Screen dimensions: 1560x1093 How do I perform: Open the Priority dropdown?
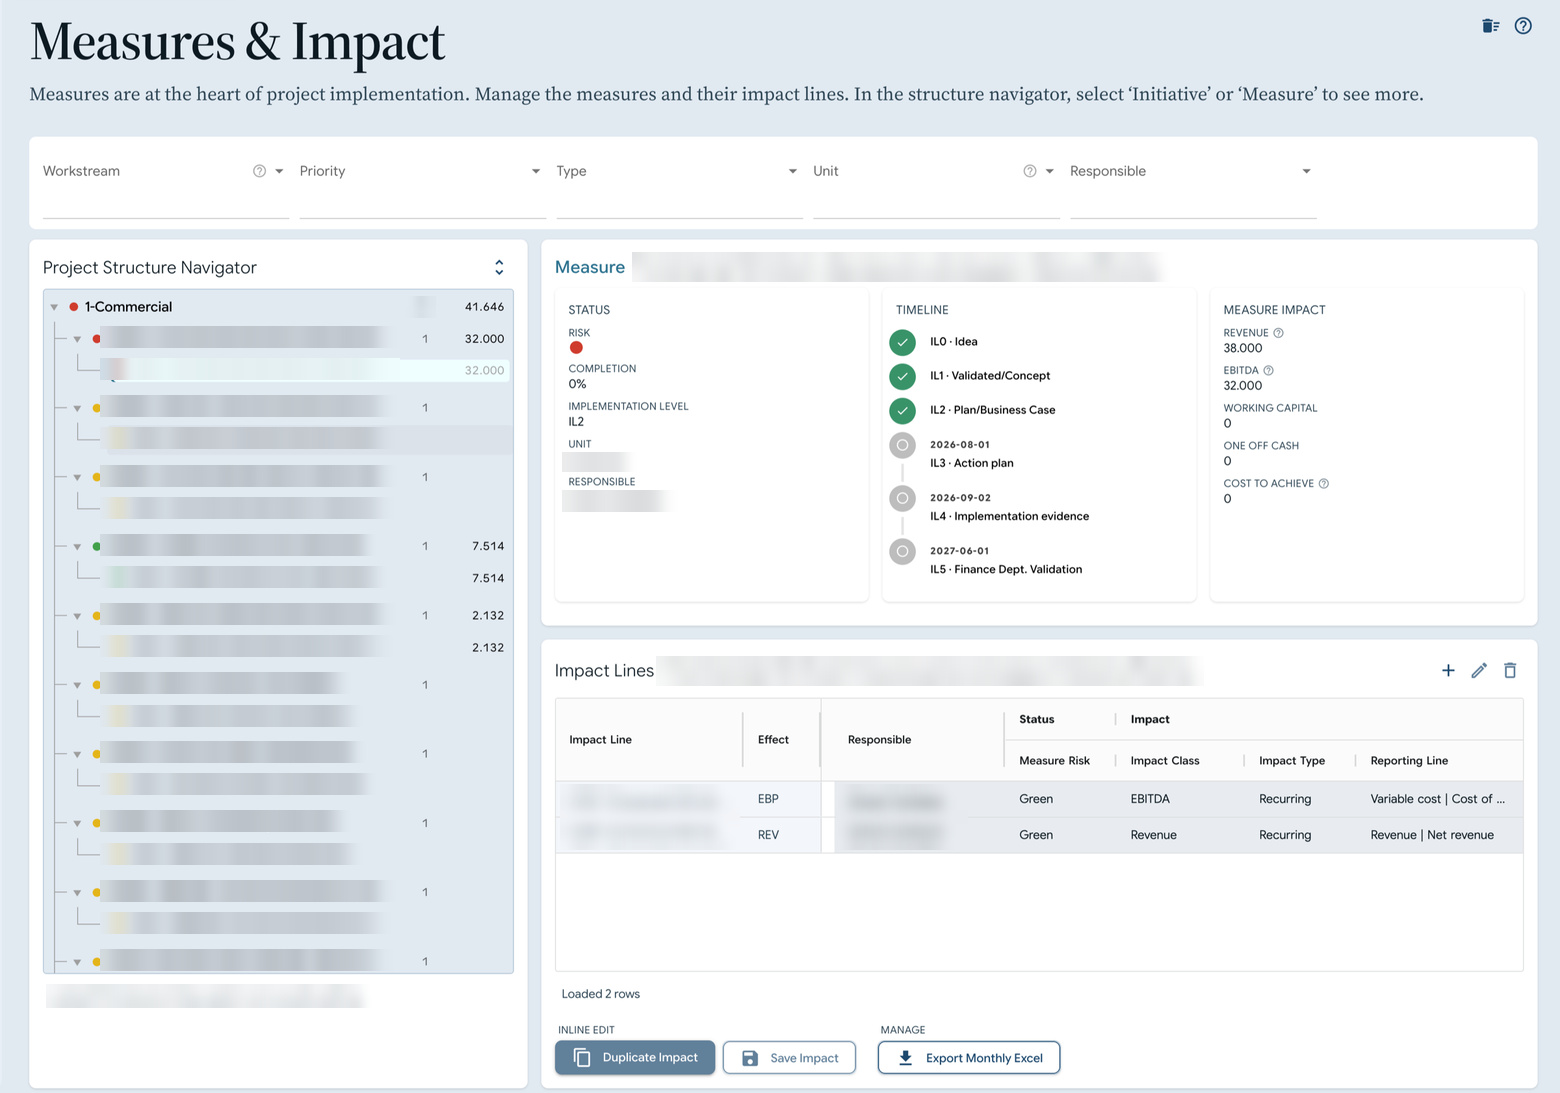point(536,171)
